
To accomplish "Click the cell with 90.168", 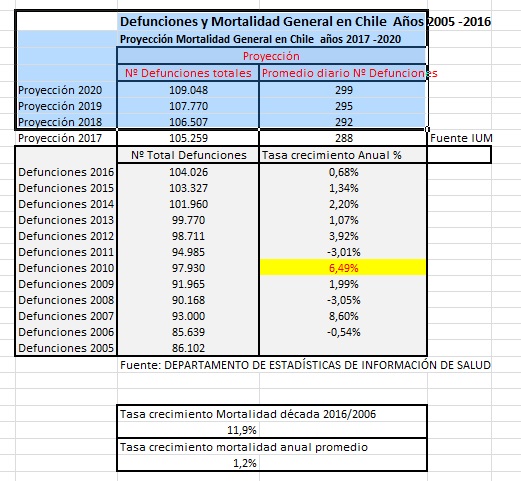I will click(x=188, y=300).
